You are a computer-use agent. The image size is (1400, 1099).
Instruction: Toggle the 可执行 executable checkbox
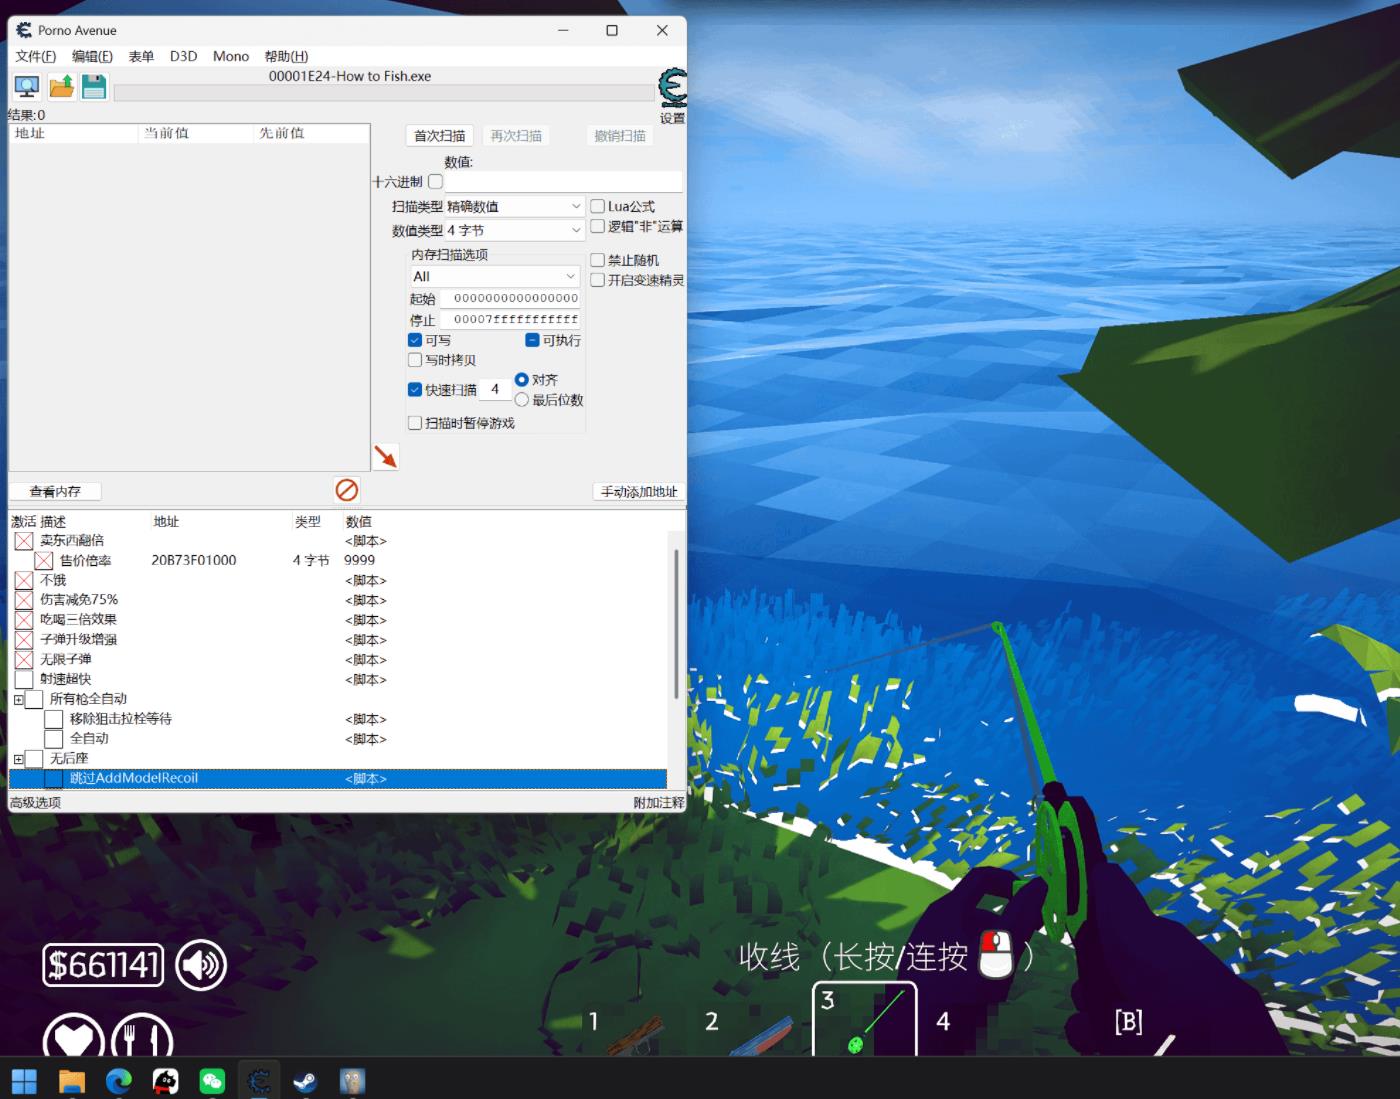pos(532,340)
